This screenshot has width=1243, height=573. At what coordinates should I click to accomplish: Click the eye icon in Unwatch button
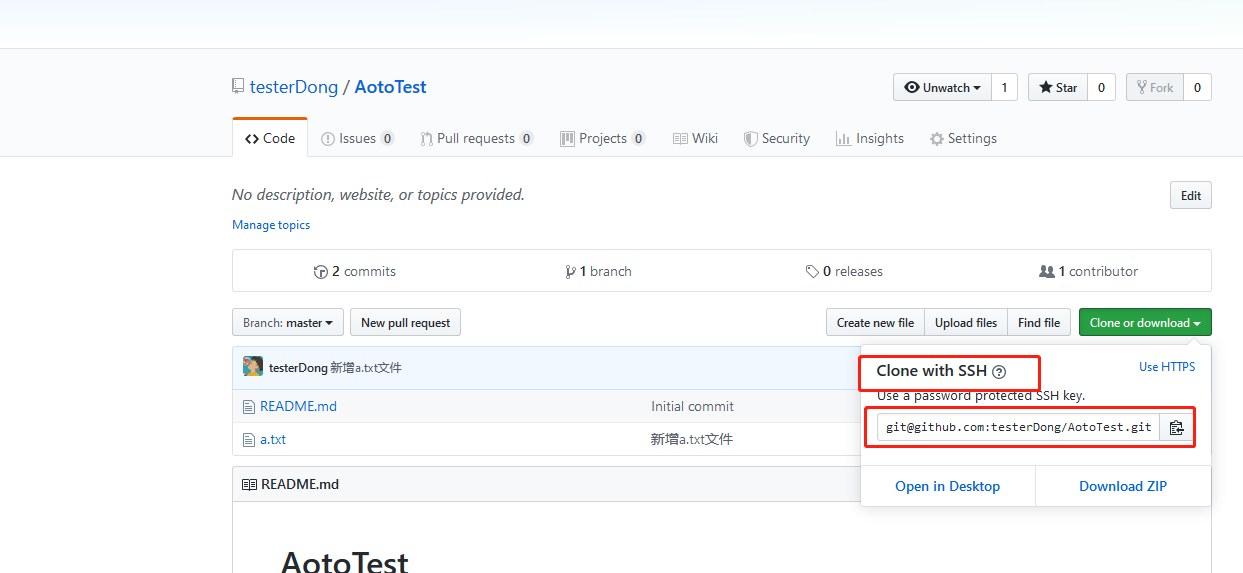tap(911, 87)
